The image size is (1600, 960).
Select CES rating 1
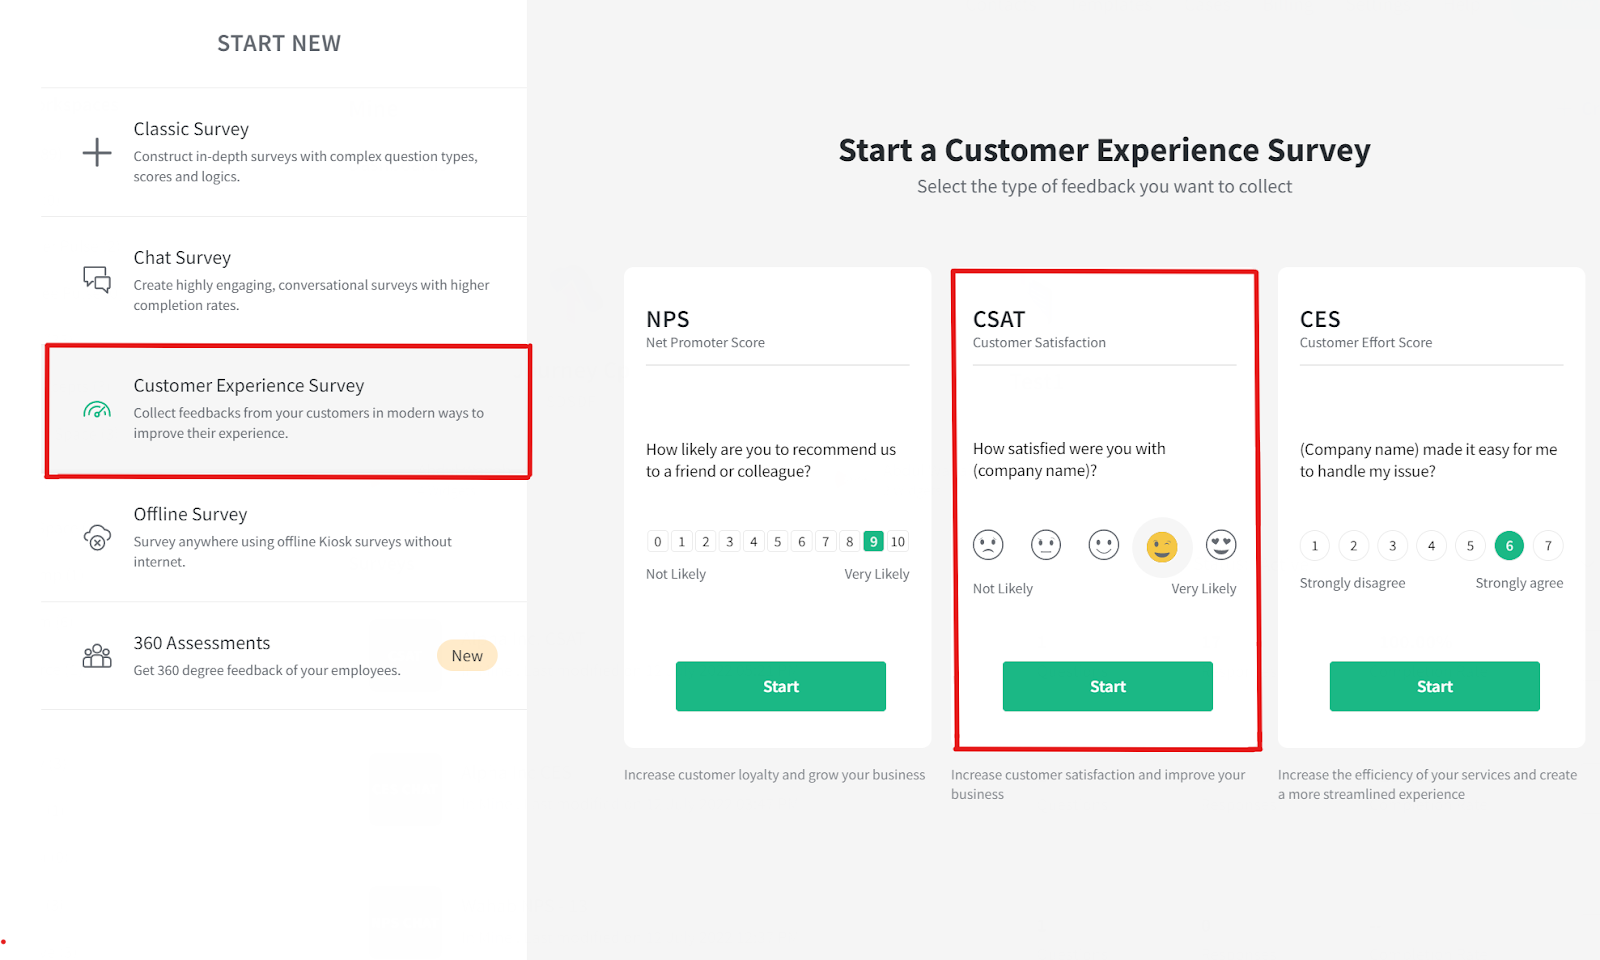pyautogui.click(x=1315, y=546)
